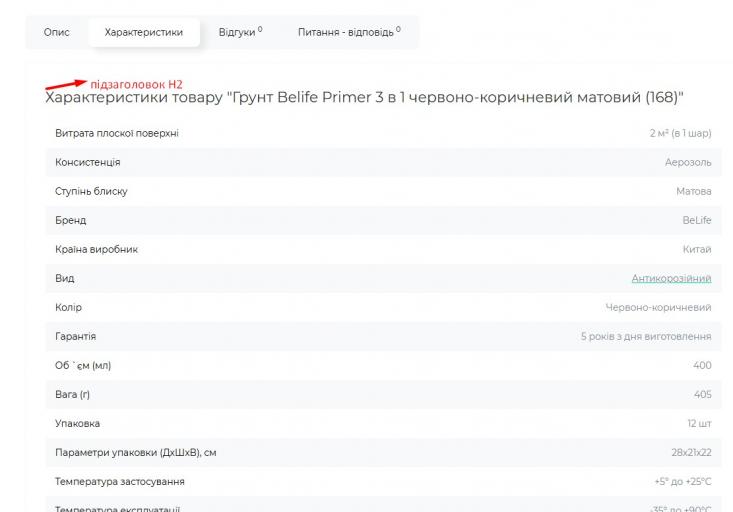Select the Характеристики tab
Image resolution: width=733 pixels, height=512 pixels.
144,32
